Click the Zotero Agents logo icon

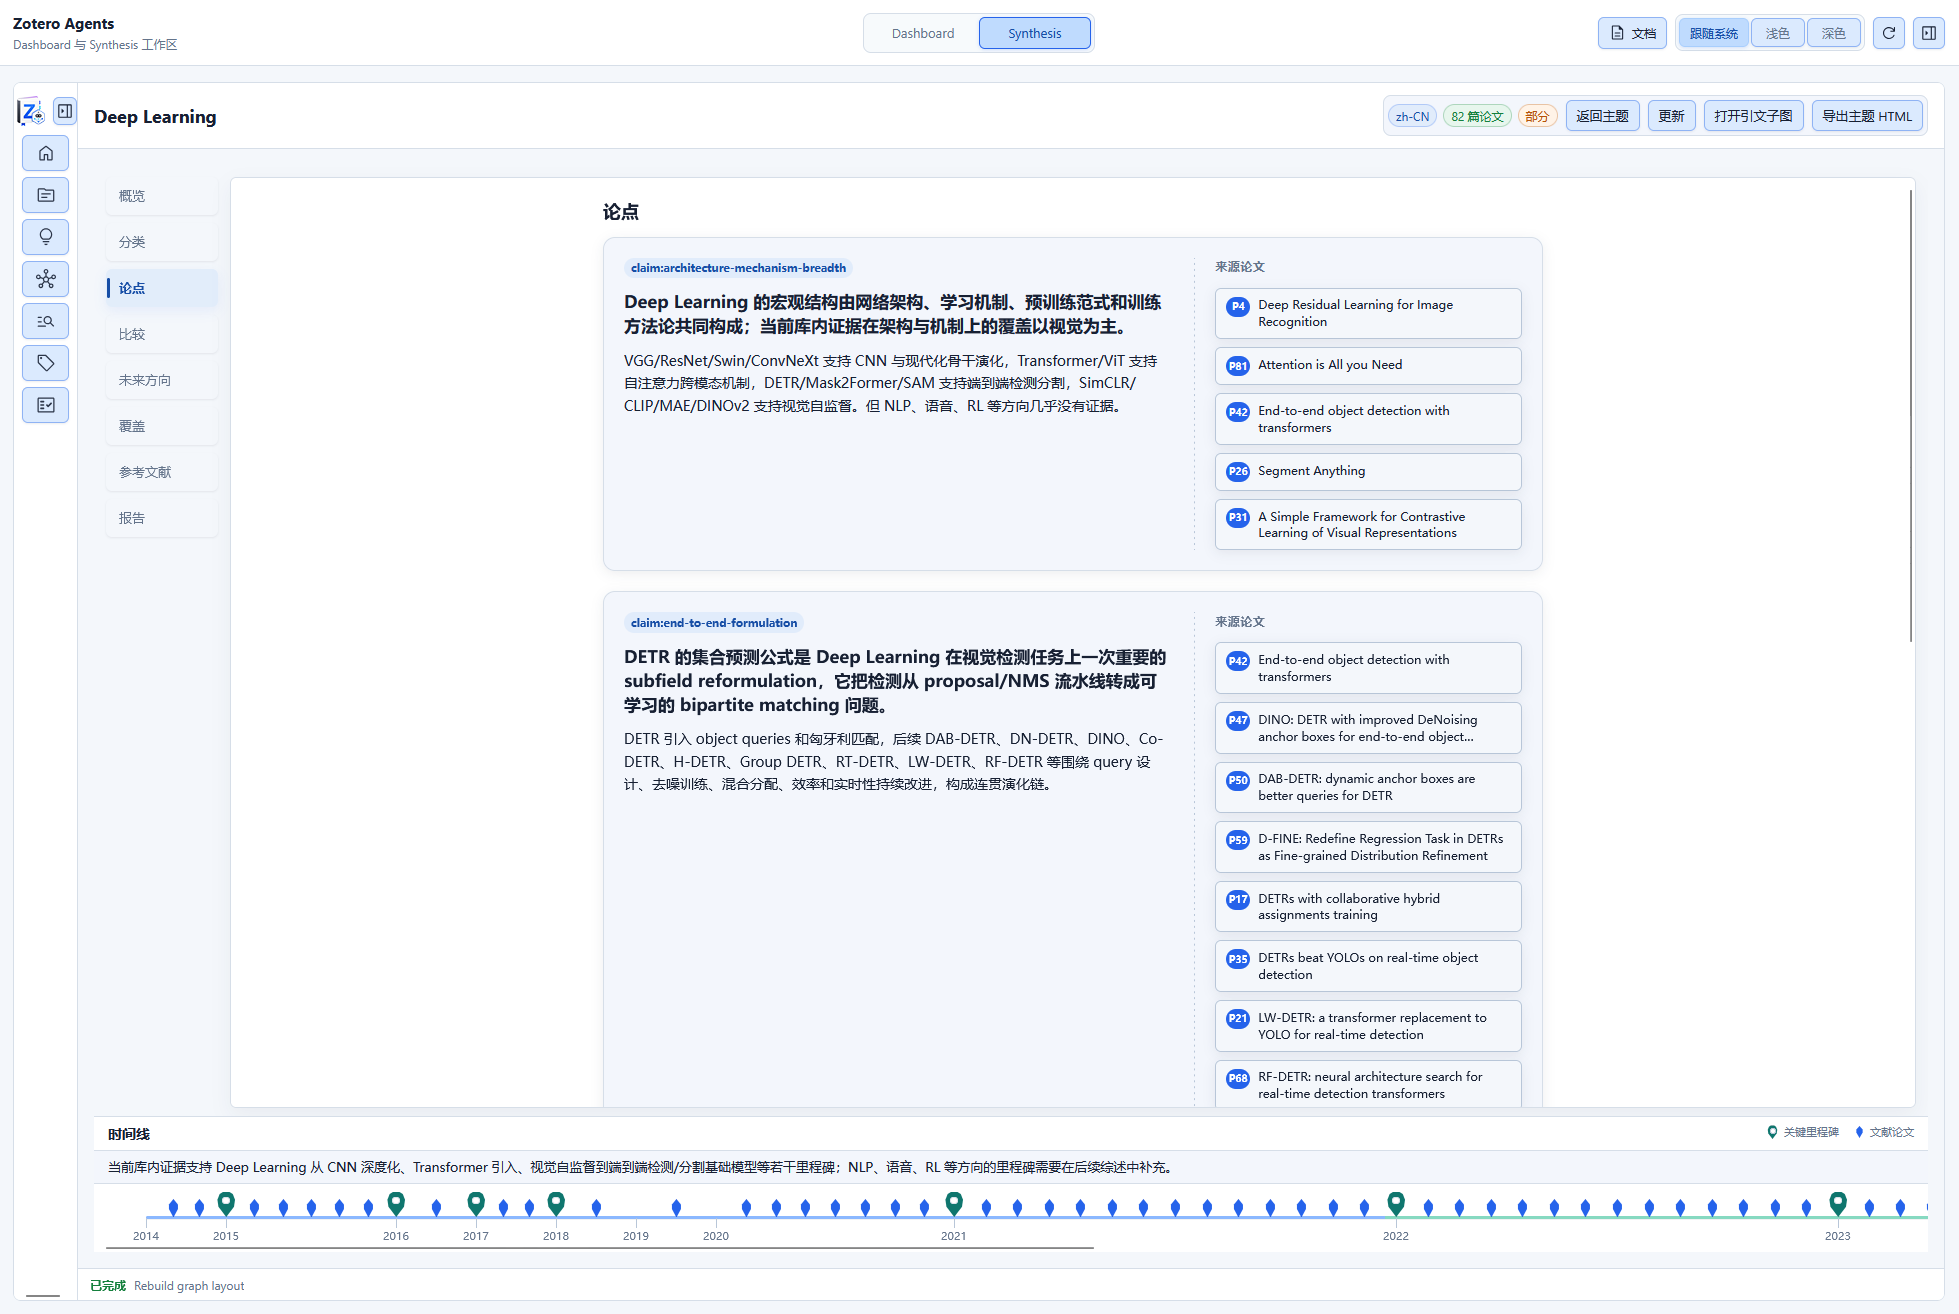point(31,111)
